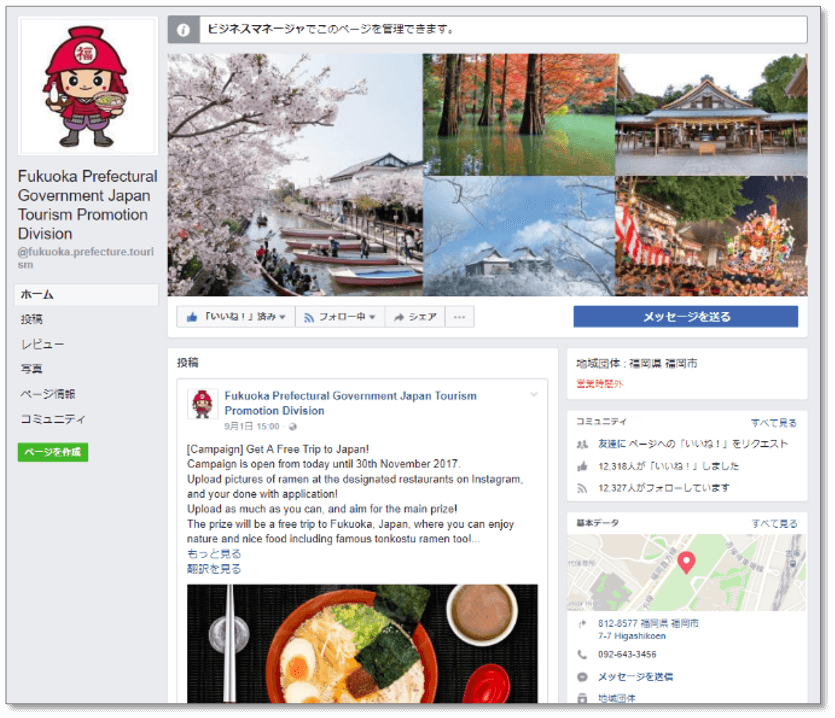Click the post author's mascot avatar
This screenshot has width=835, height=718.
[202, 404]
